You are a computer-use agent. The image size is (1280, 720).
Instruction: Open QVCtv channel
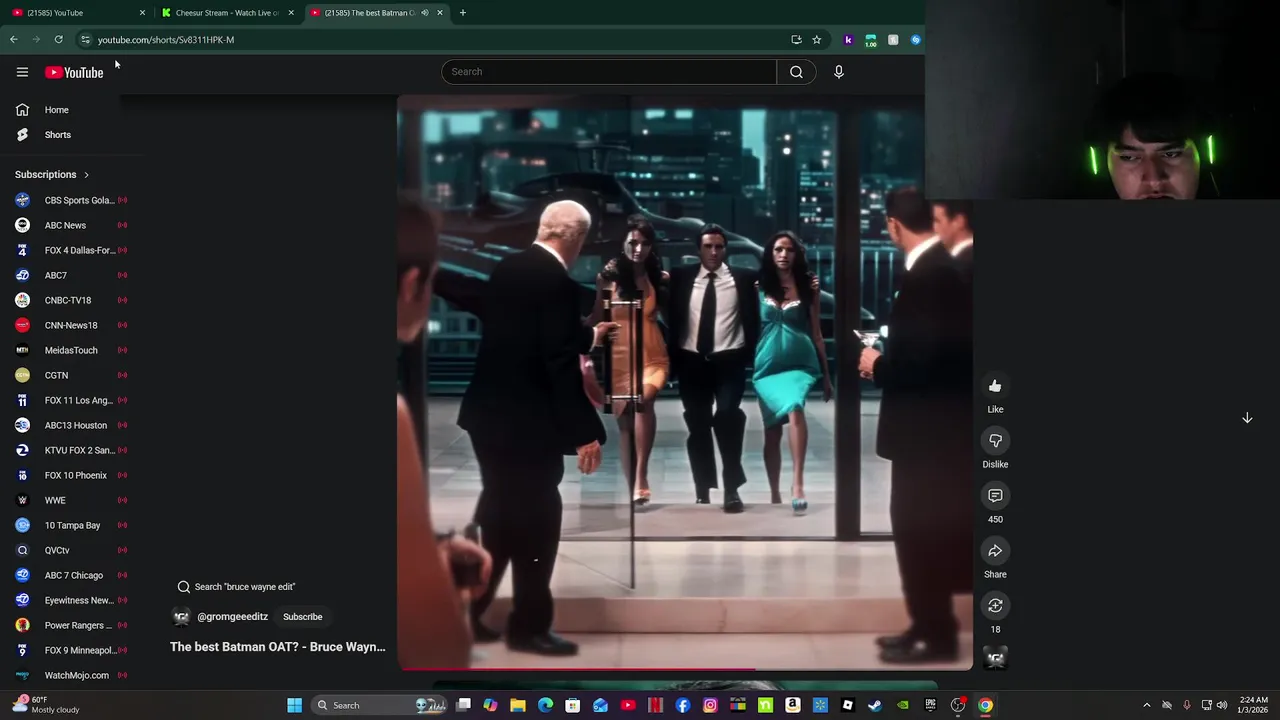[70, 550]
